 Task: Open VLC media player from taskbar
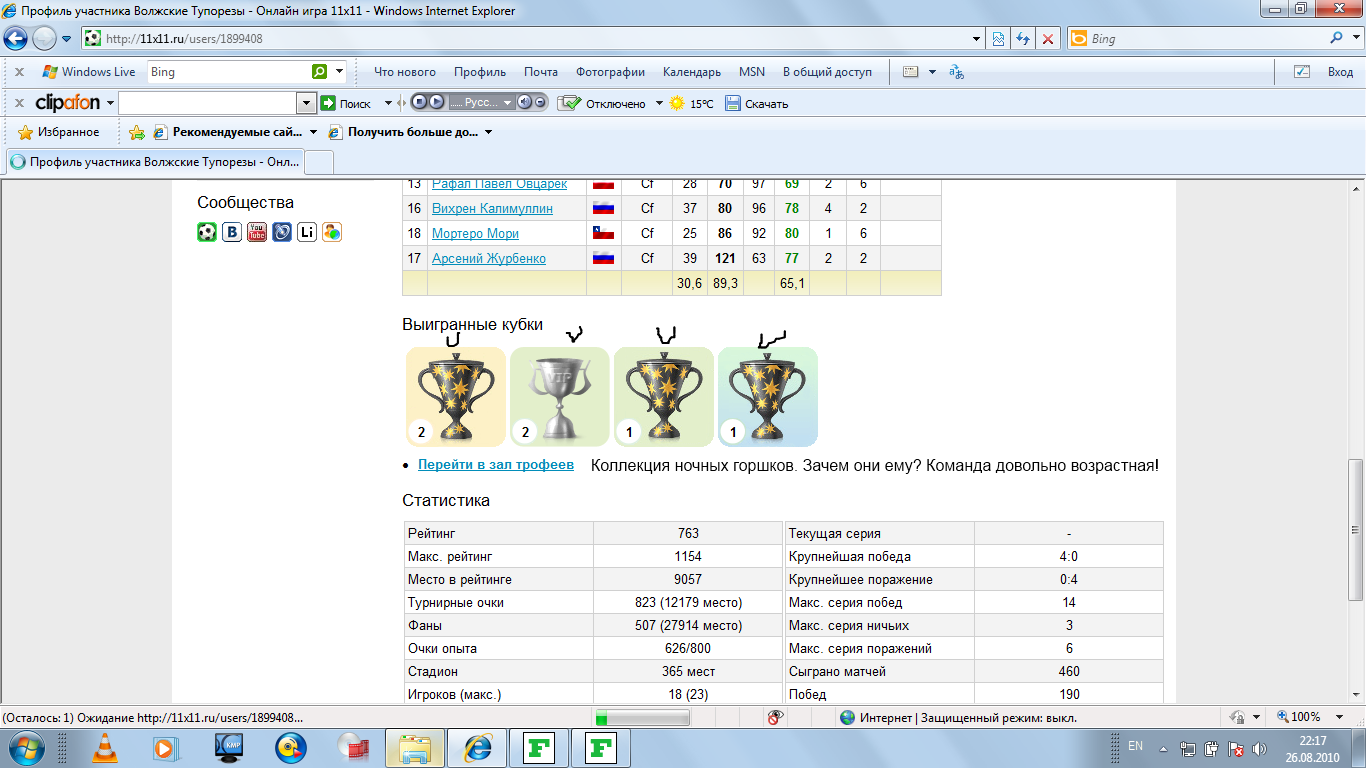[103, 748]
